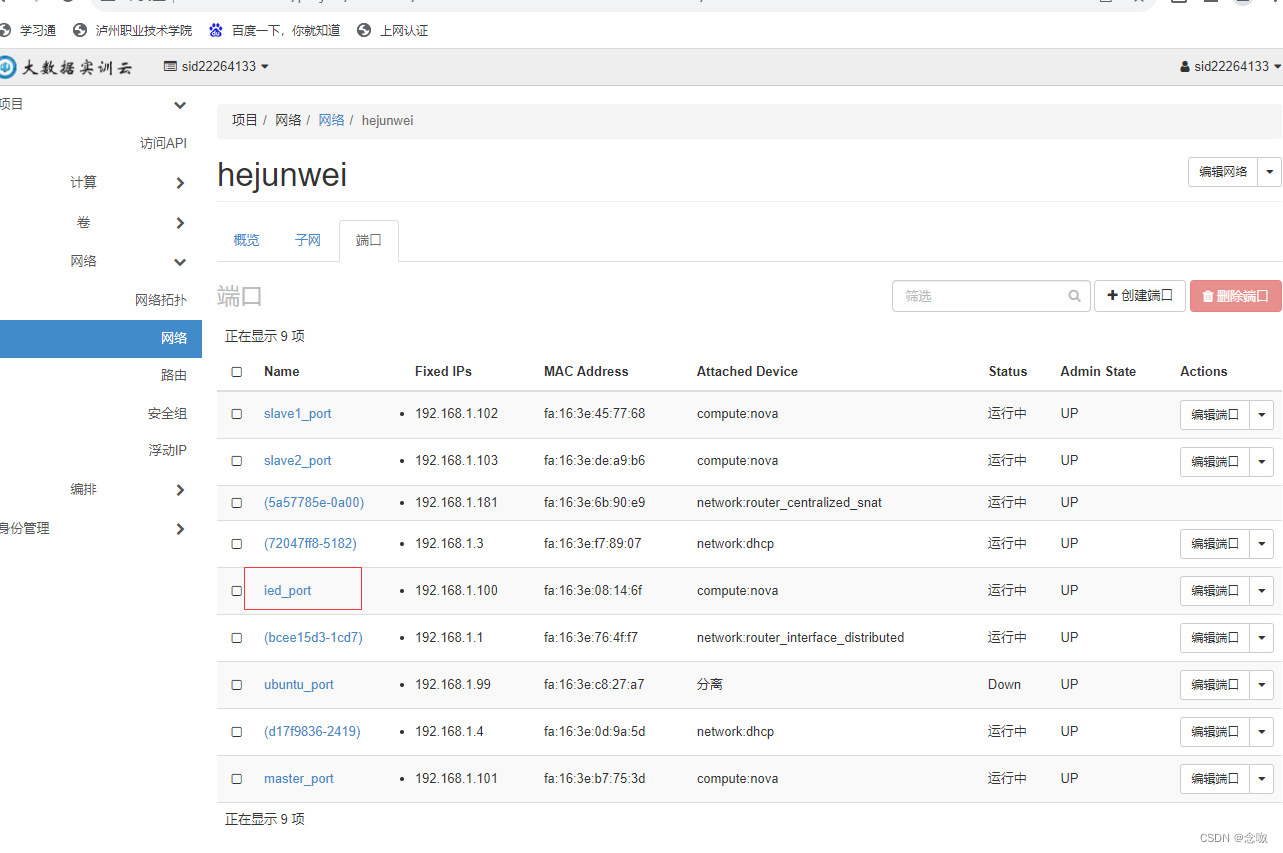Open master_port row actions dropdown arrow
Viewport: 1283px width, 853px height.
(x=1262, y=779)
